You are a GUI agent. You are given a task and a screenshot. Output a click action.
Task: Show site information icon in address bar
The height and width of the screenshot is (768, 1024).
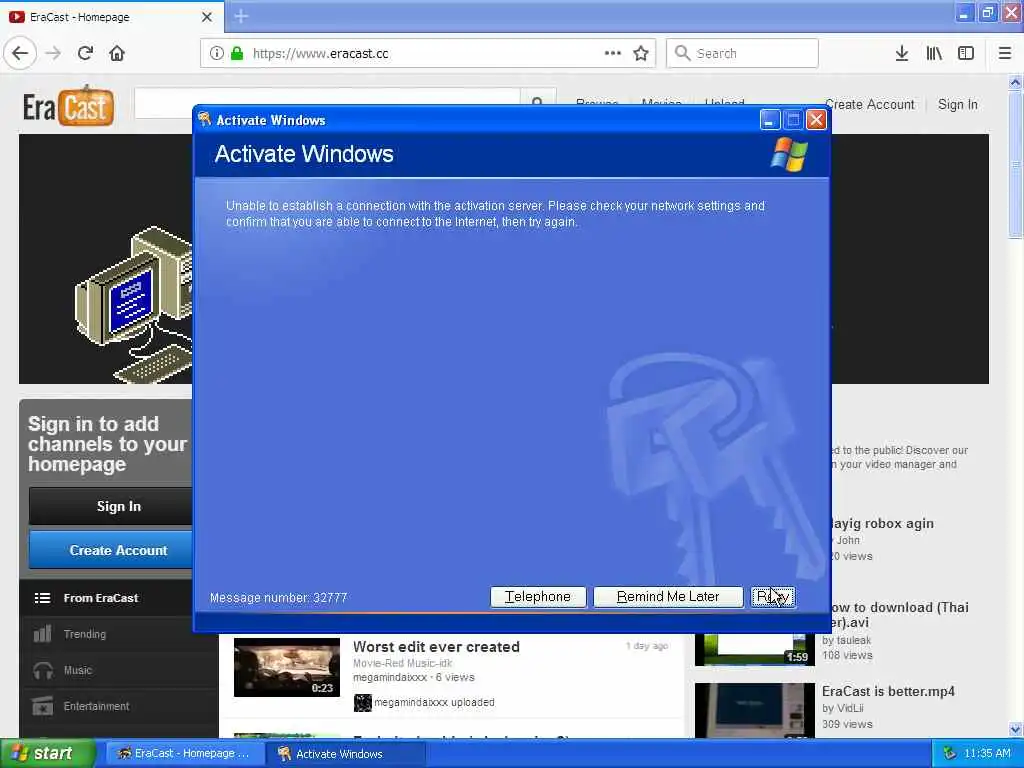click(x=217, y=54)
